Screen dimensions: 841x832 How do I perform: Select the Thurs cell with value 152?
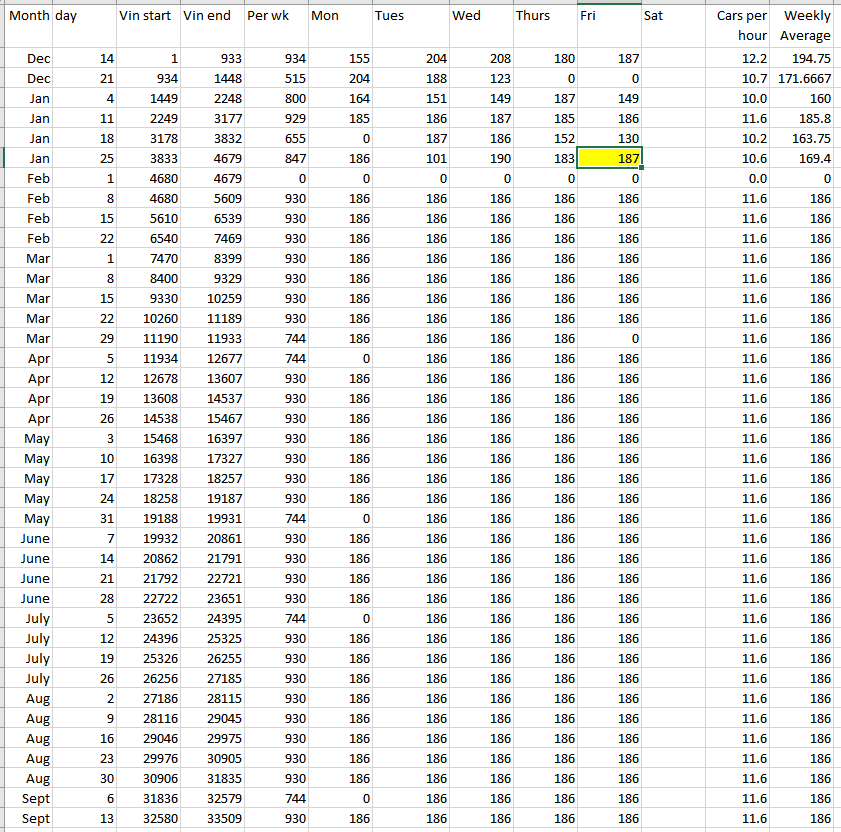546,138
